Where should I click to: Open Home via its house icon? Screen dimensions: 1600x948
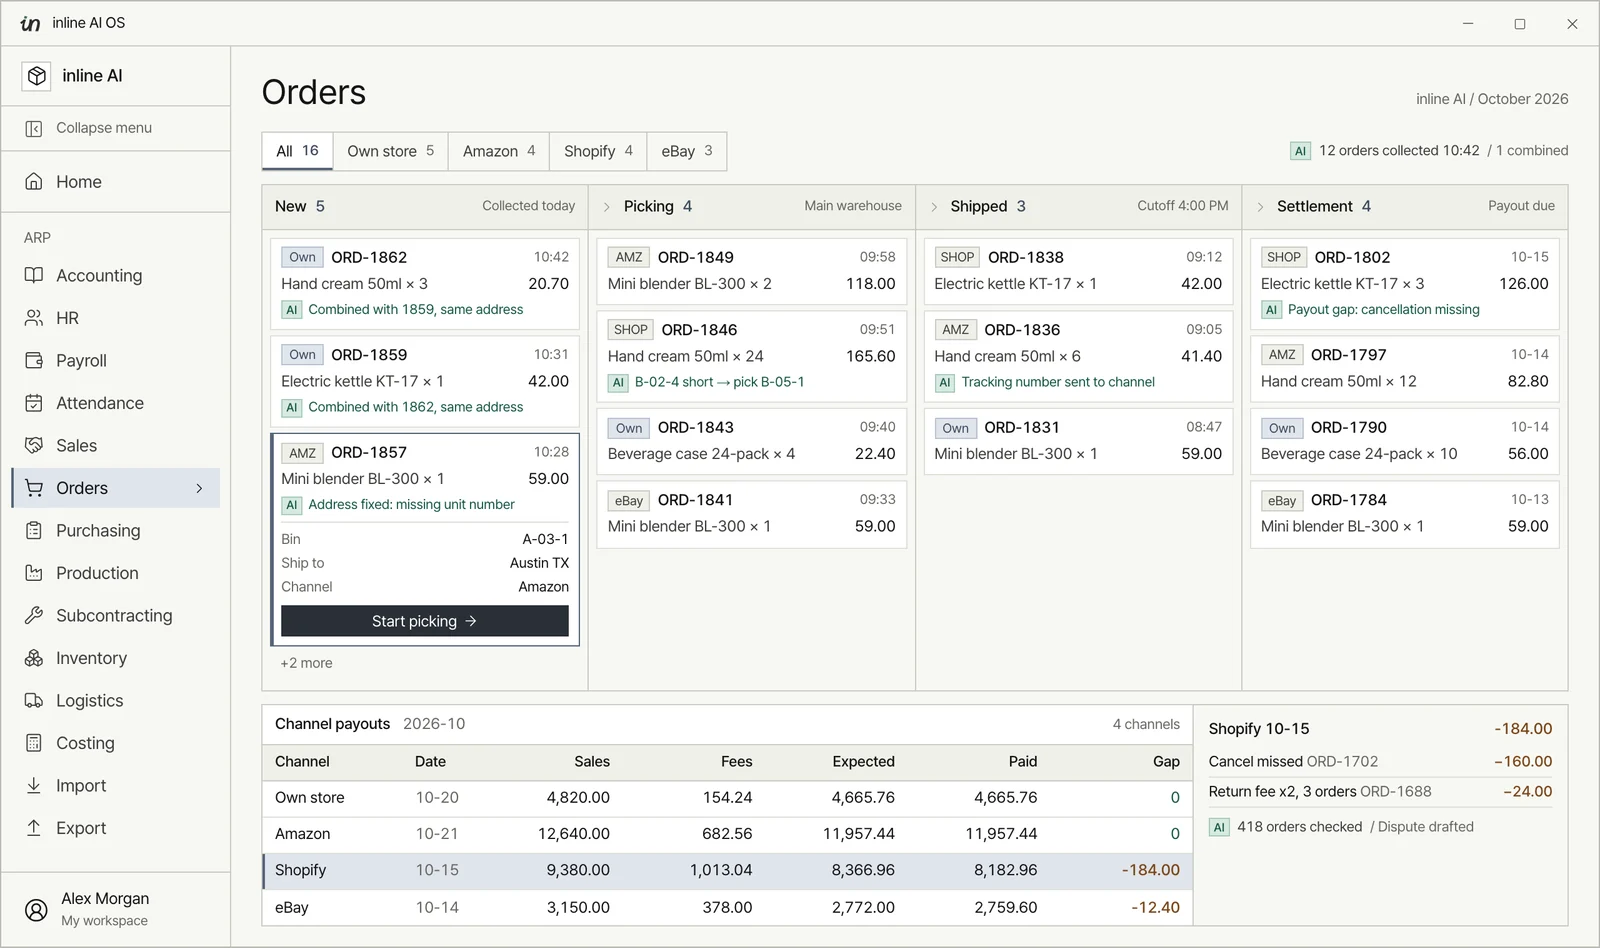click(34, 181)
